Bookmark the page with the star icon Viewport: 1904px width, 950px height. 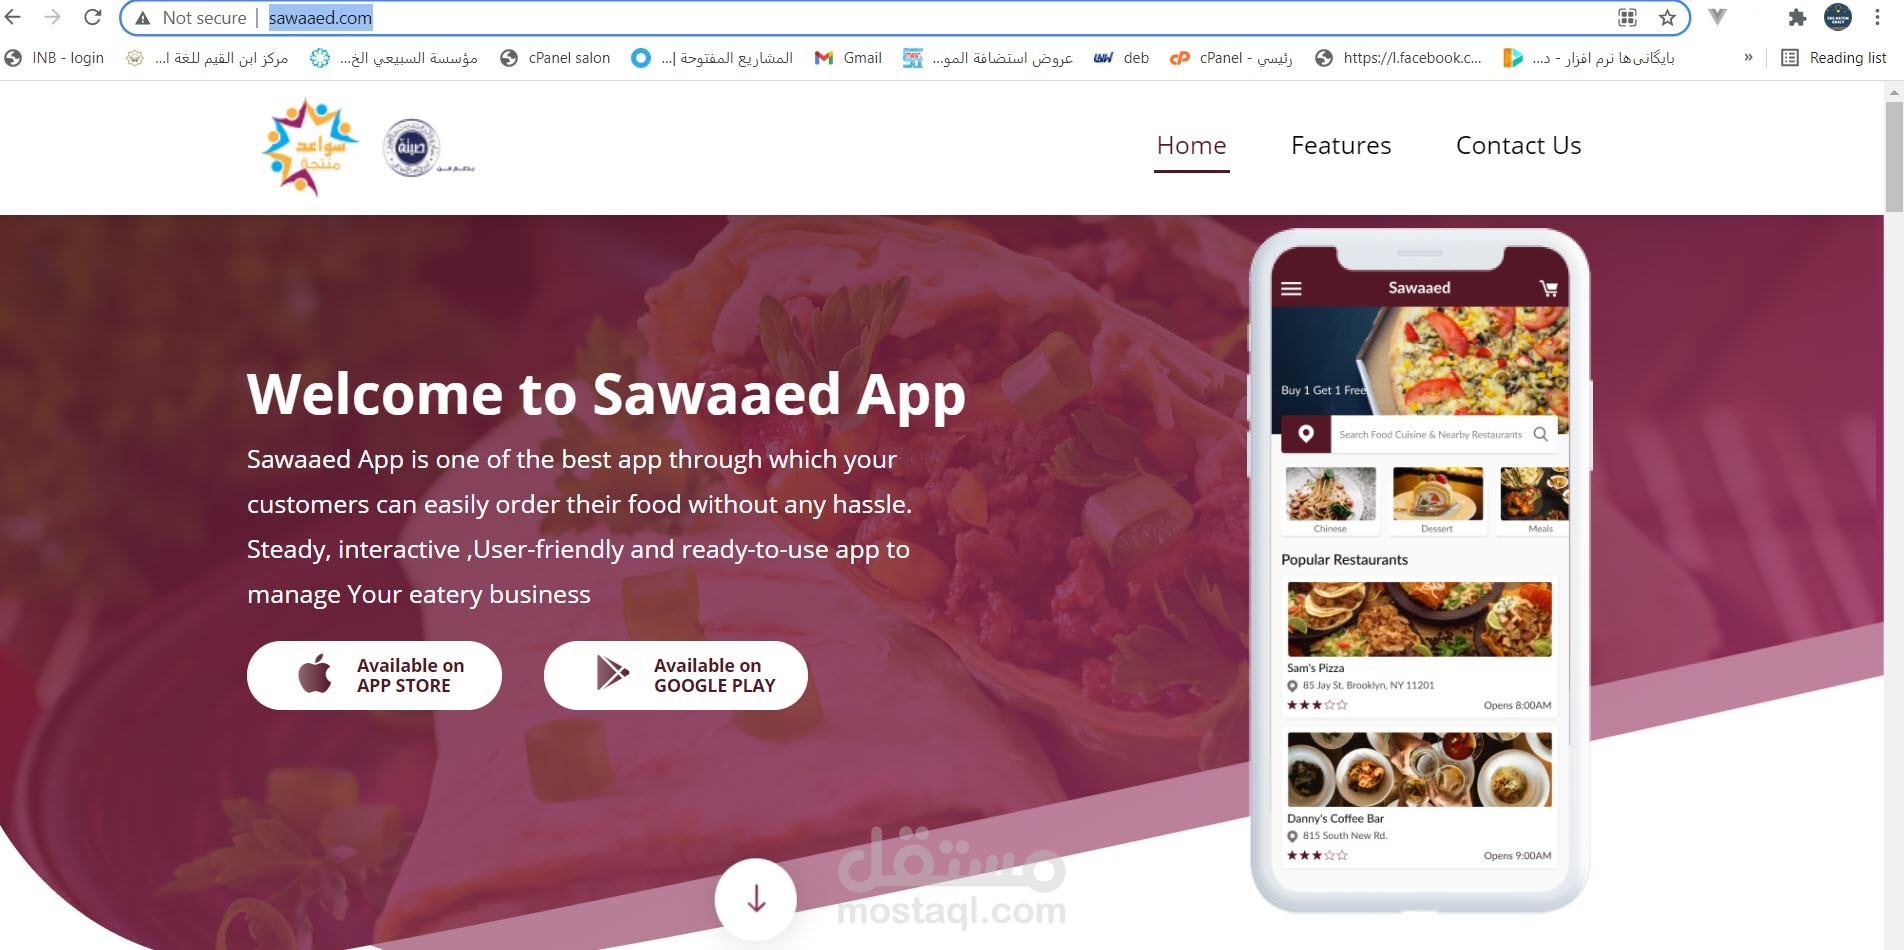(x=1667, y=17)
